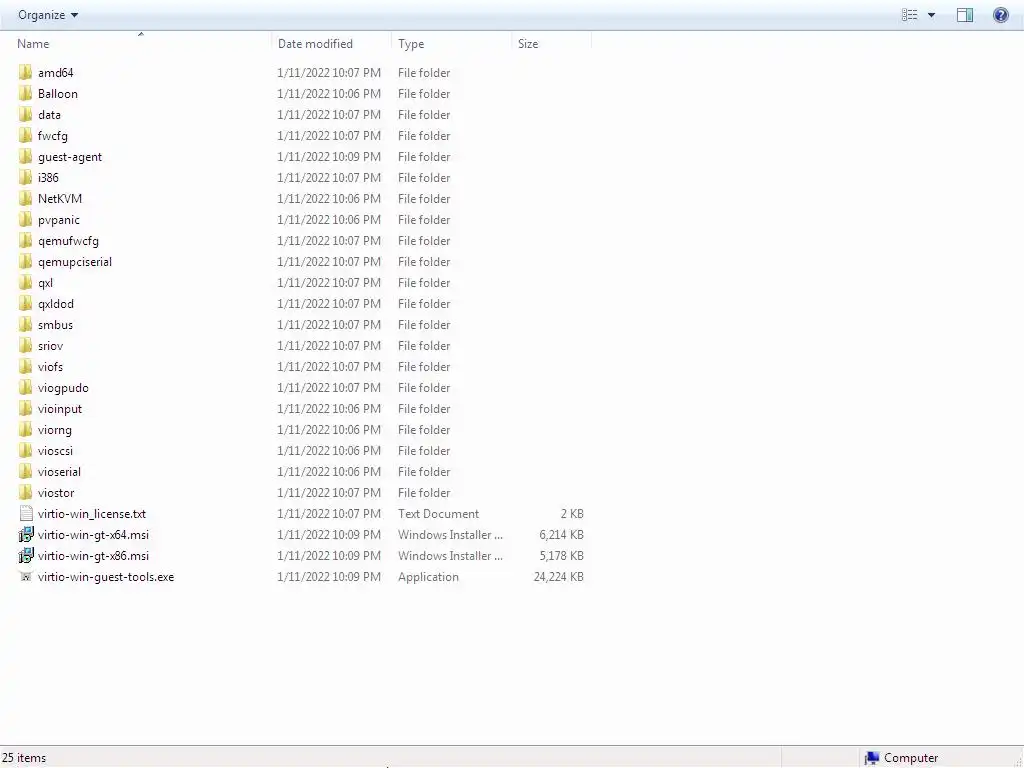Click the 6,214 KB size value
Screen dimensions: 1024x768
point(561,535)
